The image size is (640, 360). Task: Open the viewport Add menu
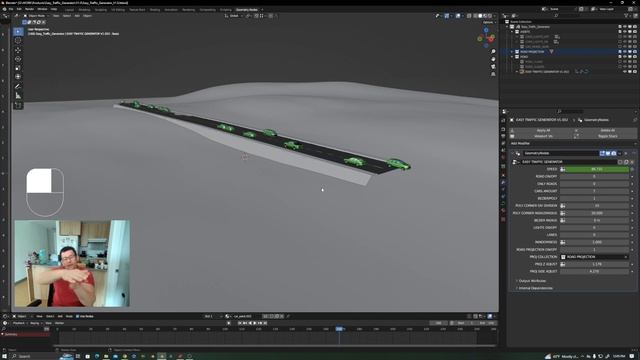(x=77, y=16)
